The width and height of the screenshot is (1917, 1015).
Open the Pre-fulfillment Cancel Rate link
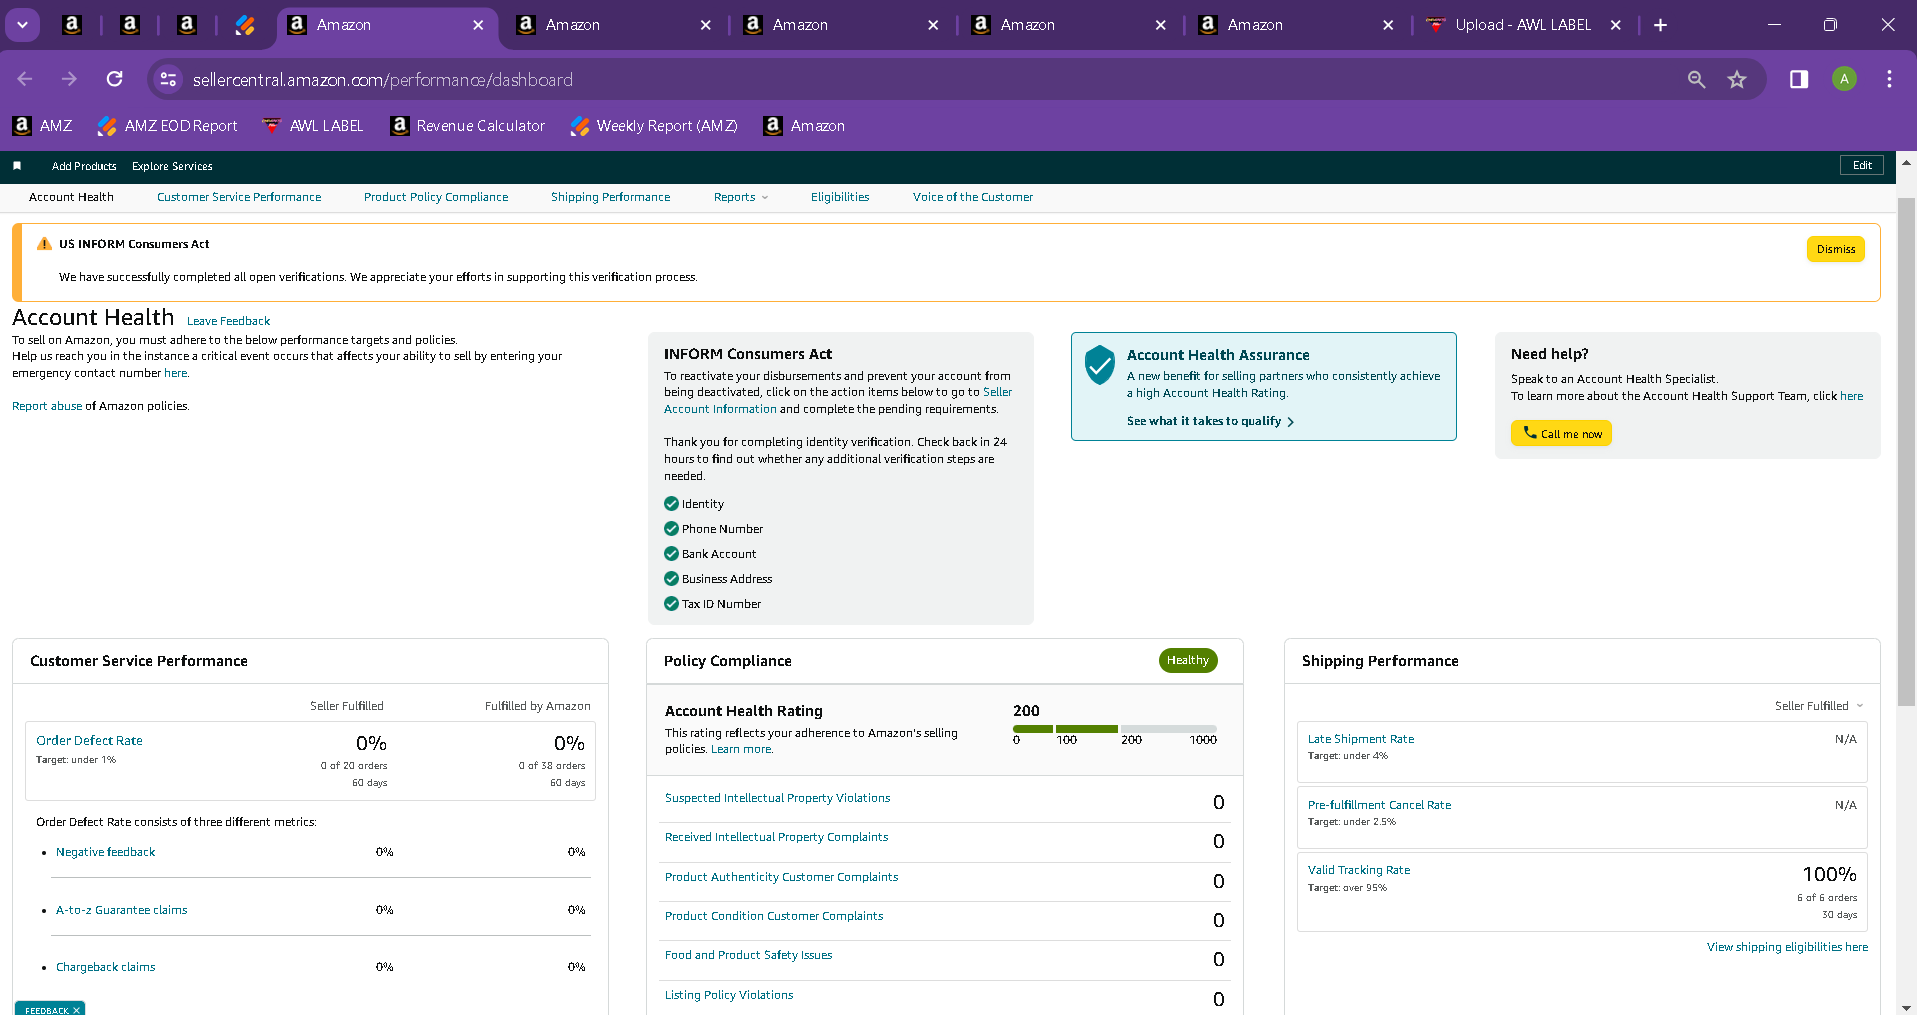pos(1379,805)
